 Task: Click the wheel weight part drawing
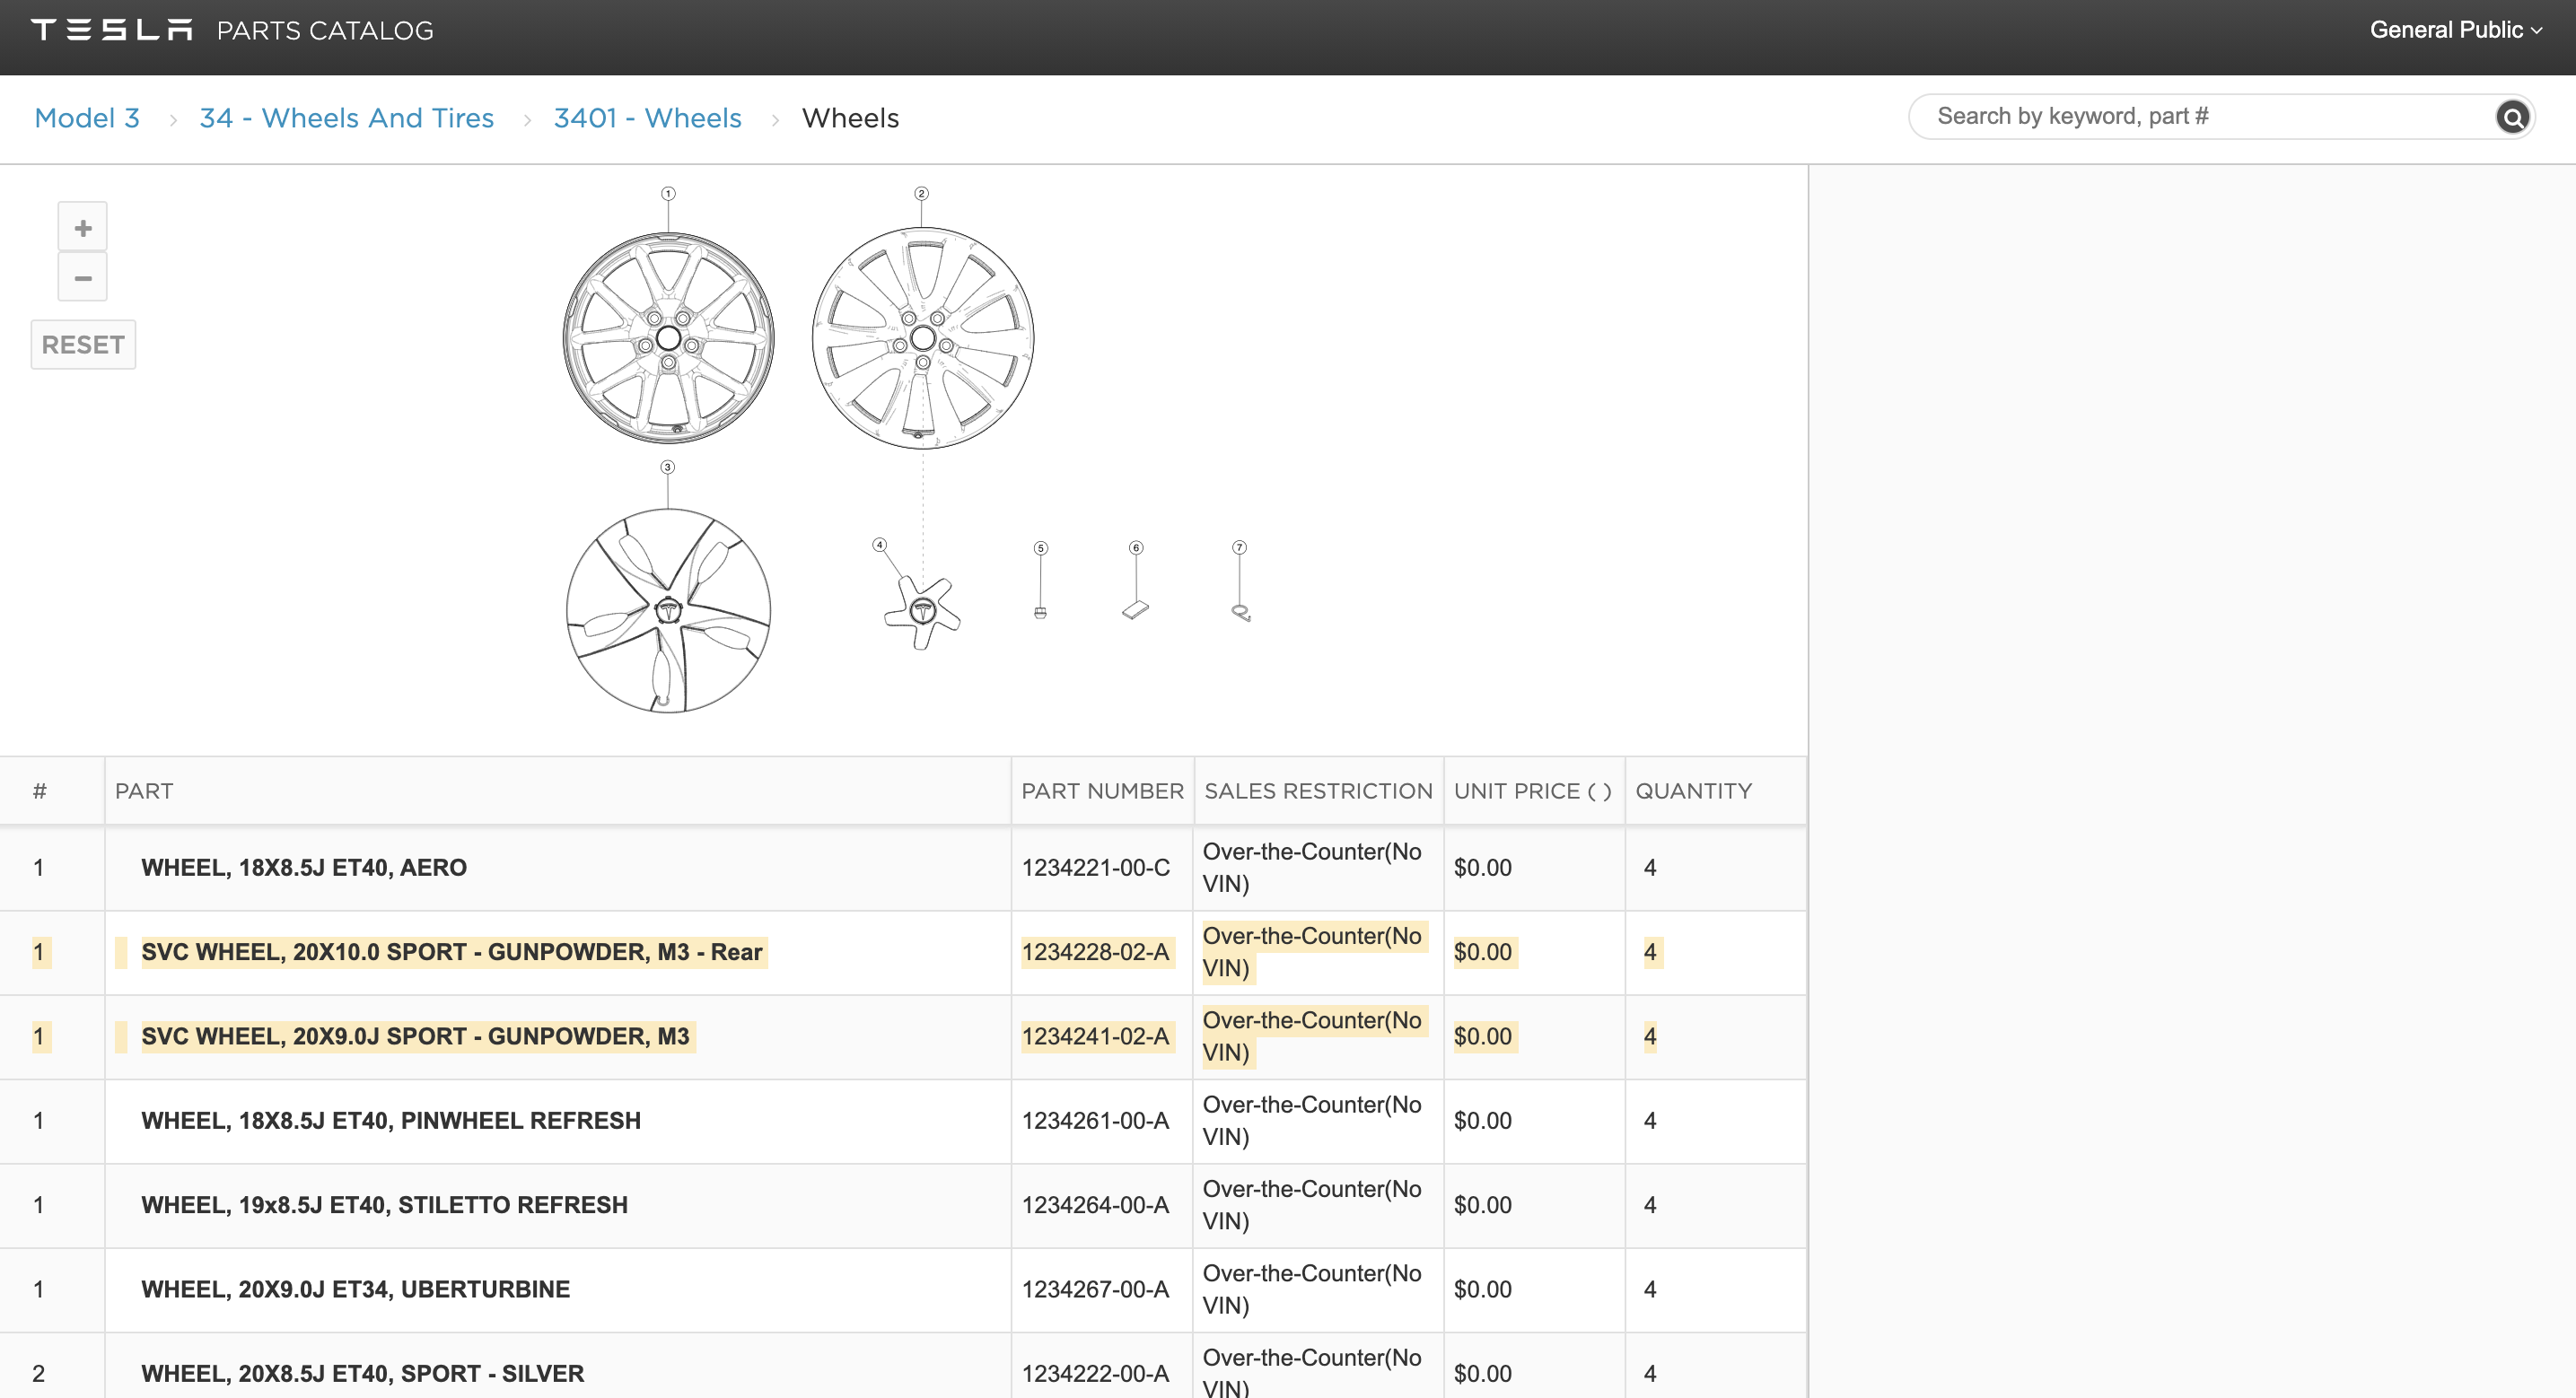(x=1135, y=610)
